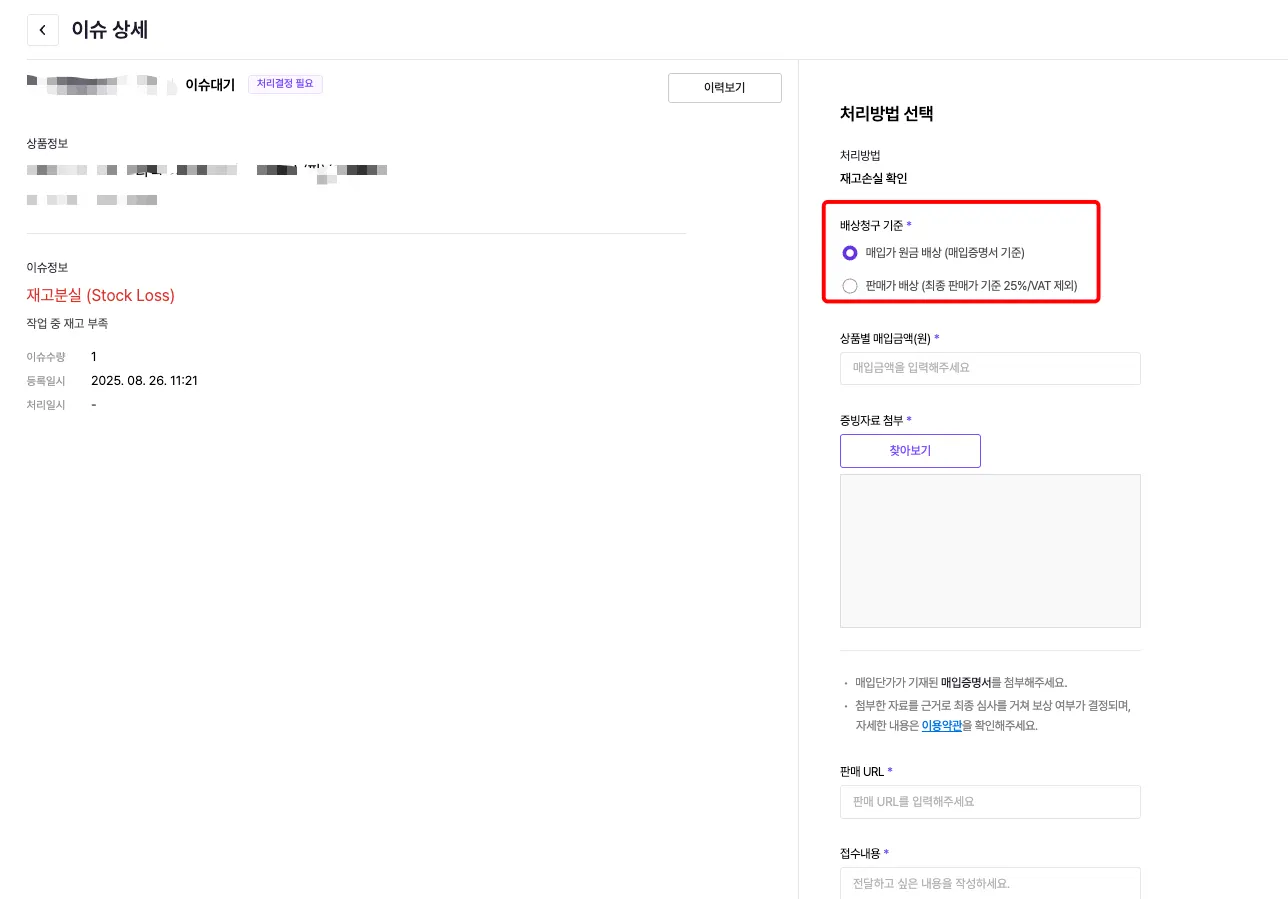The height and width of the screenshot is (899, 1288).
Task: Click the back arrow icon
Action: [x=42, y=30]
